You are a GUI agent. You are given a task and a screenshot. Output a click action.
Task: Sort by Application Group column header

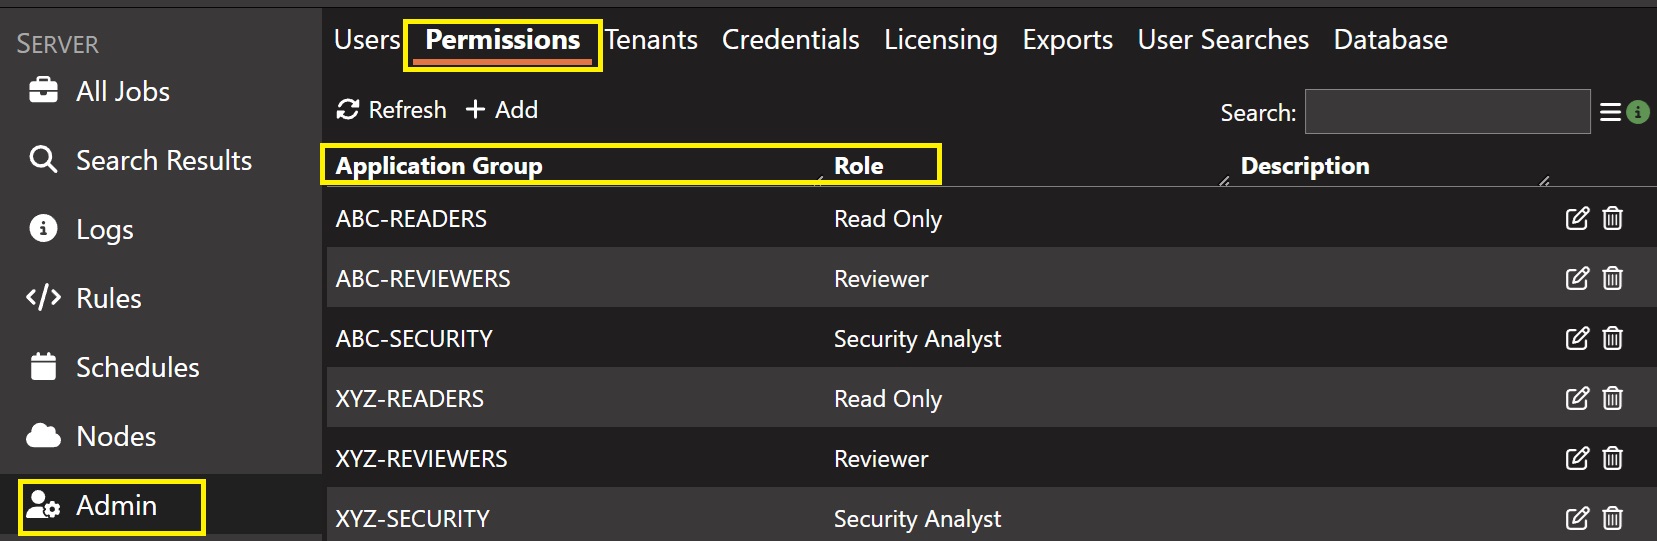tap(439, 166)
